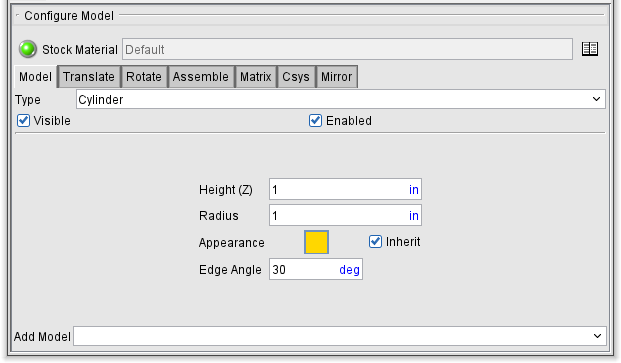Uncheck the Inherit checkbox
This screenshot has width=621, height=363.
point(375,241)
